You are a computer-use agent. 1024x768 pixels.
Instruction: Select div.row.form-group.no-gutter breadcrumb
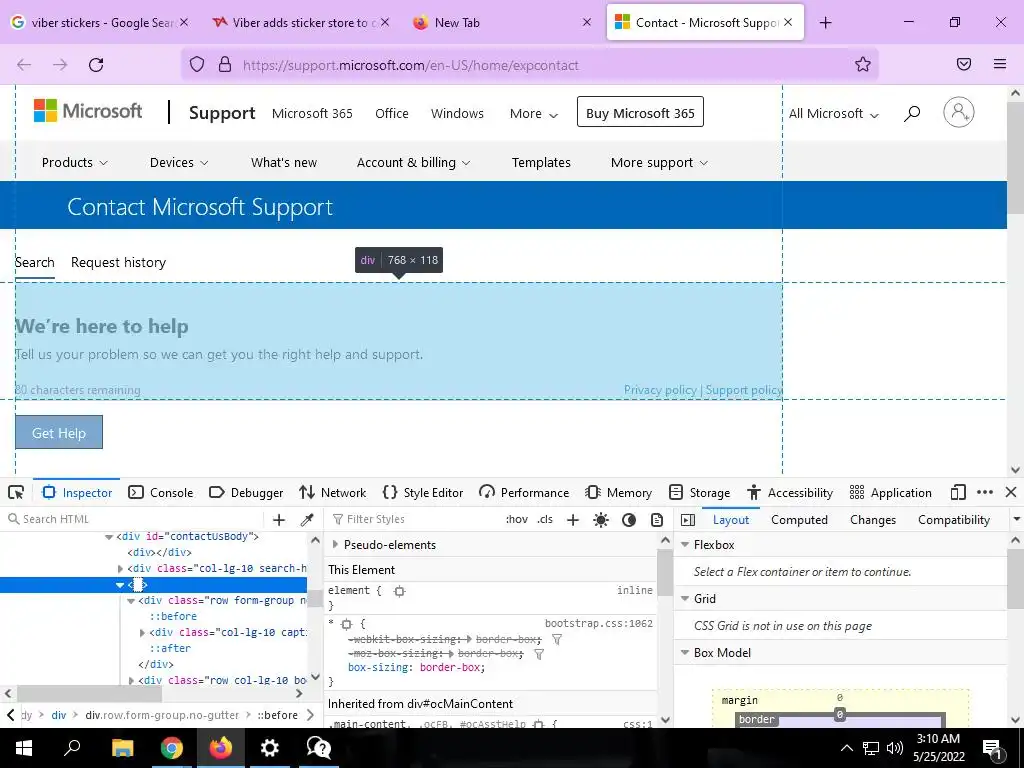point(162,715)
